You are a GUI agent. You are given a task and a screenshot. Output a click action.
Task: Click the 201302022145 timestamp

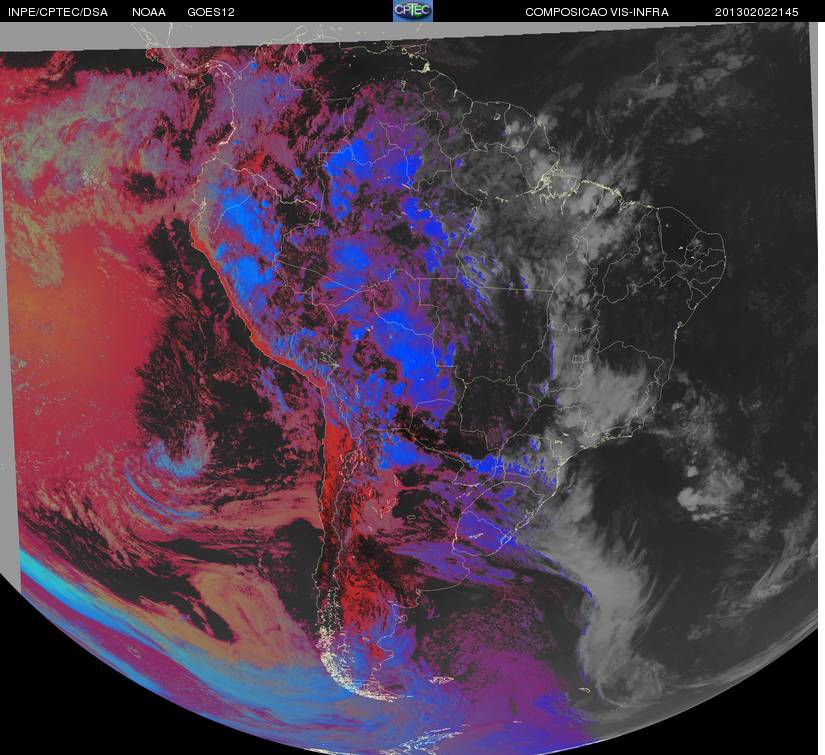point(757,12)
